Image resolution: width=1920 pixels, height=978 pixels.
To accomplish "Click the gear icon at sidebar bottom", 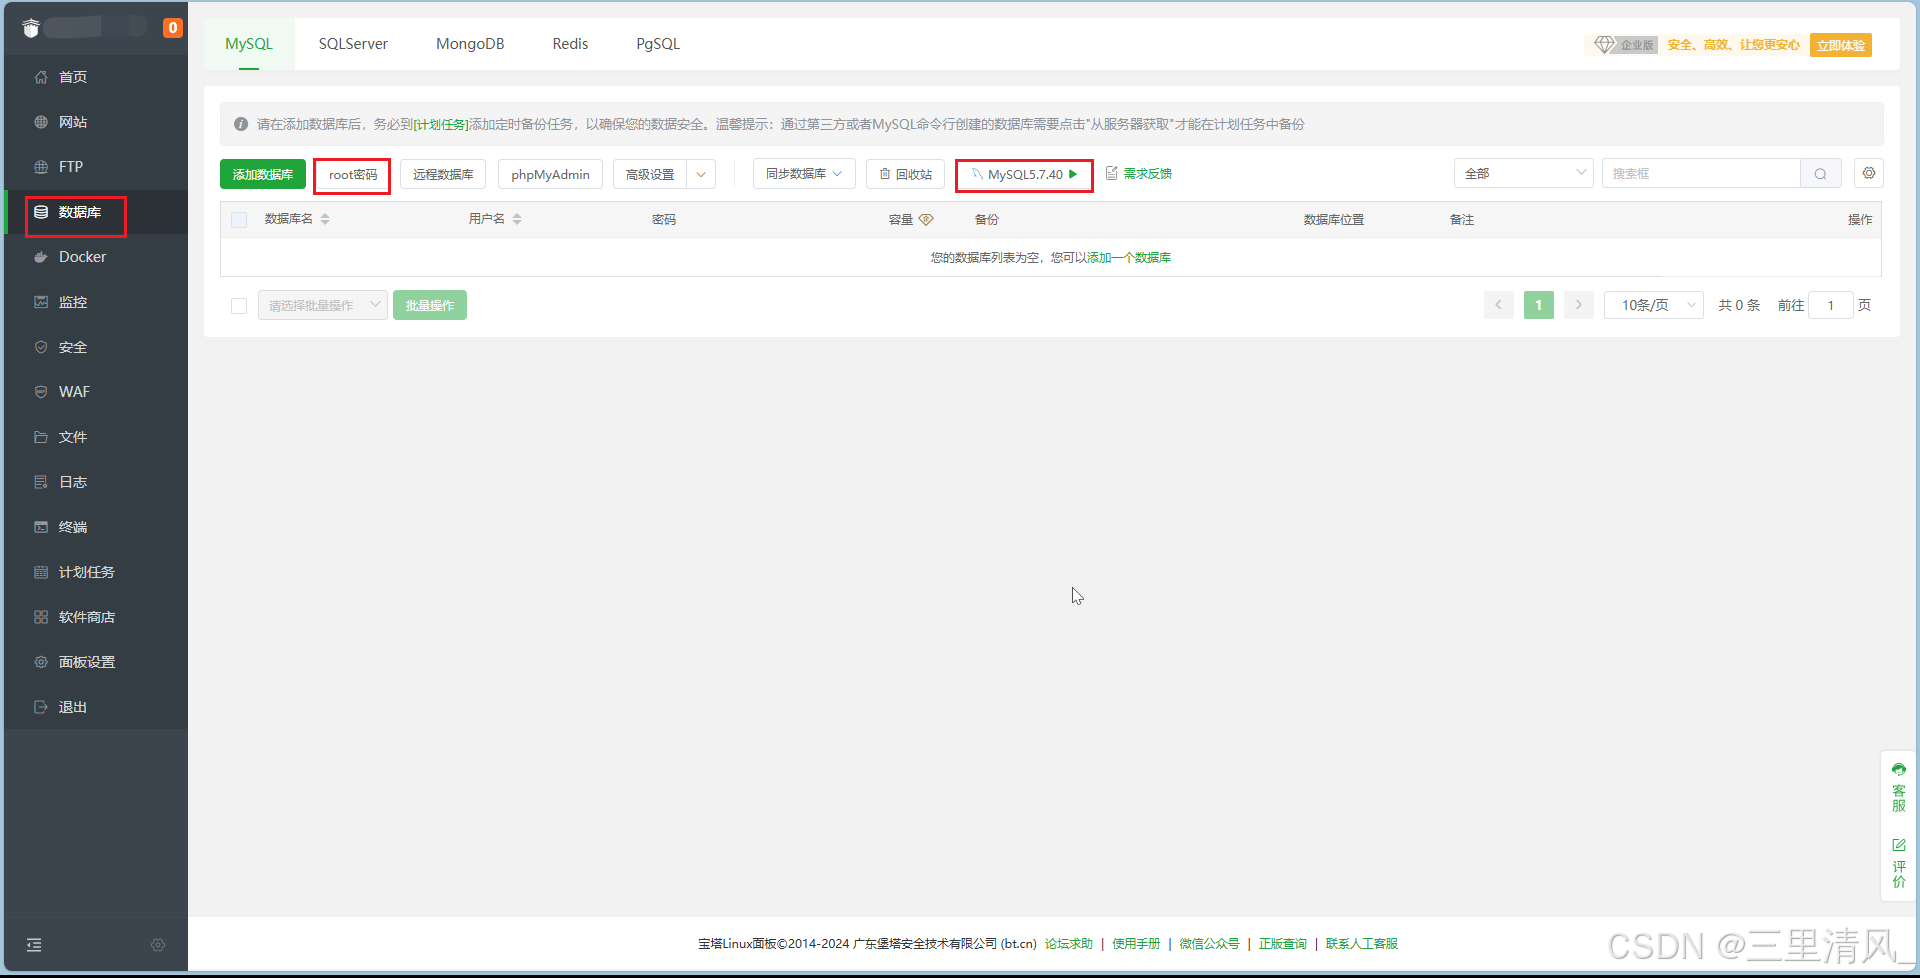I will 158,945.
